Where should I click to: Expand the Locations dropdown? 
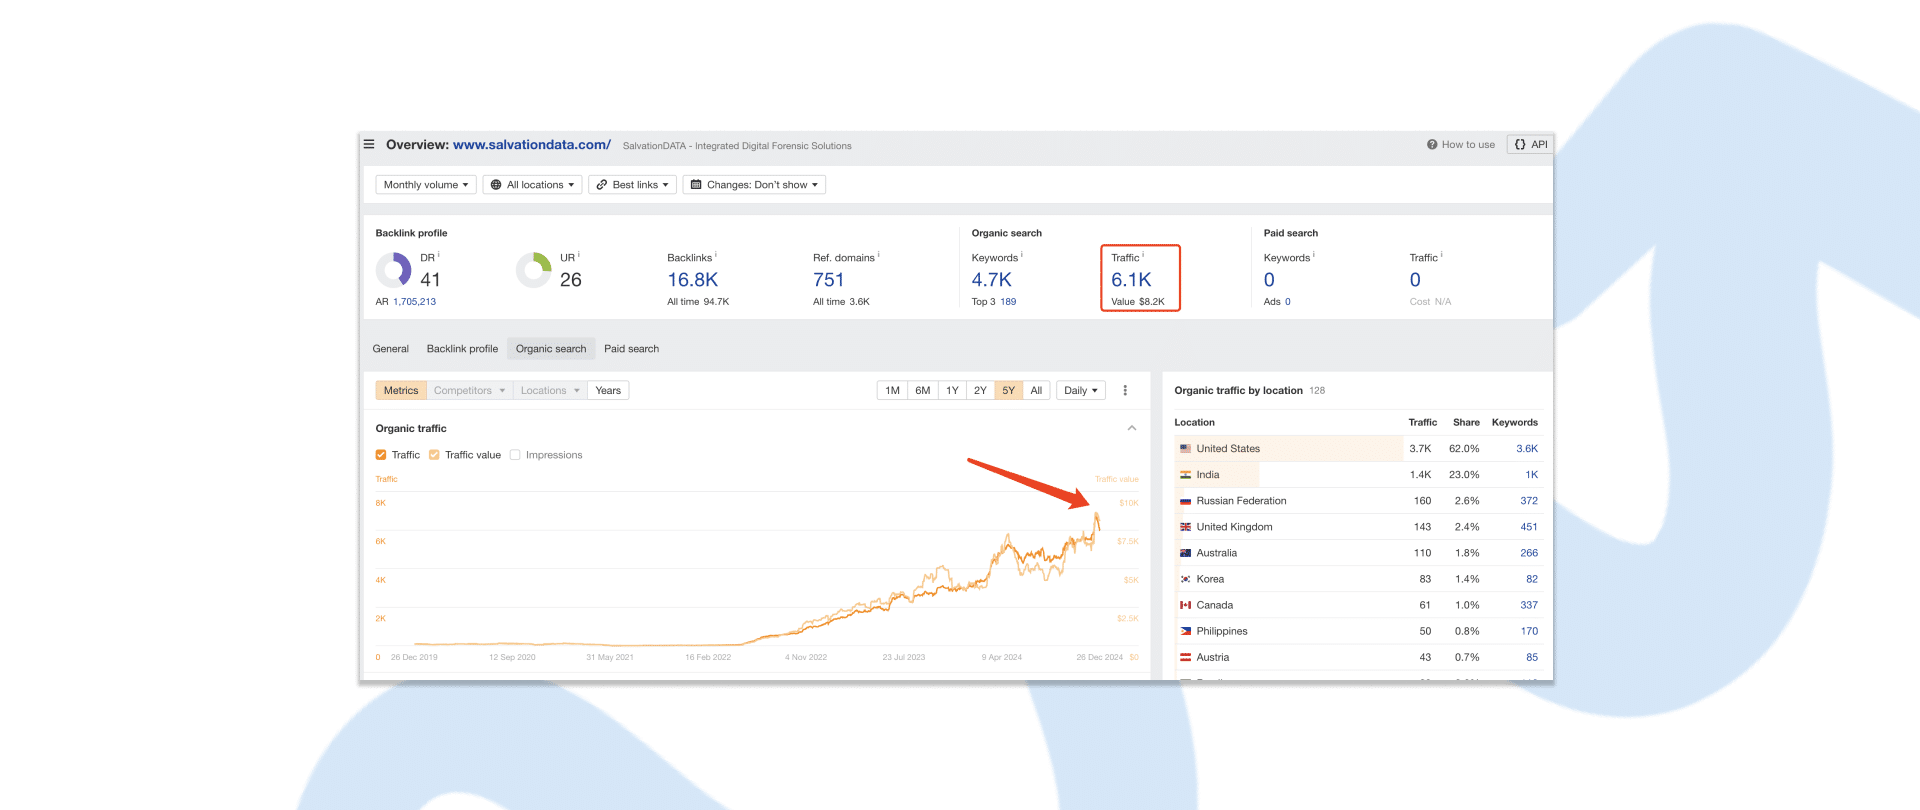(550, 391)
